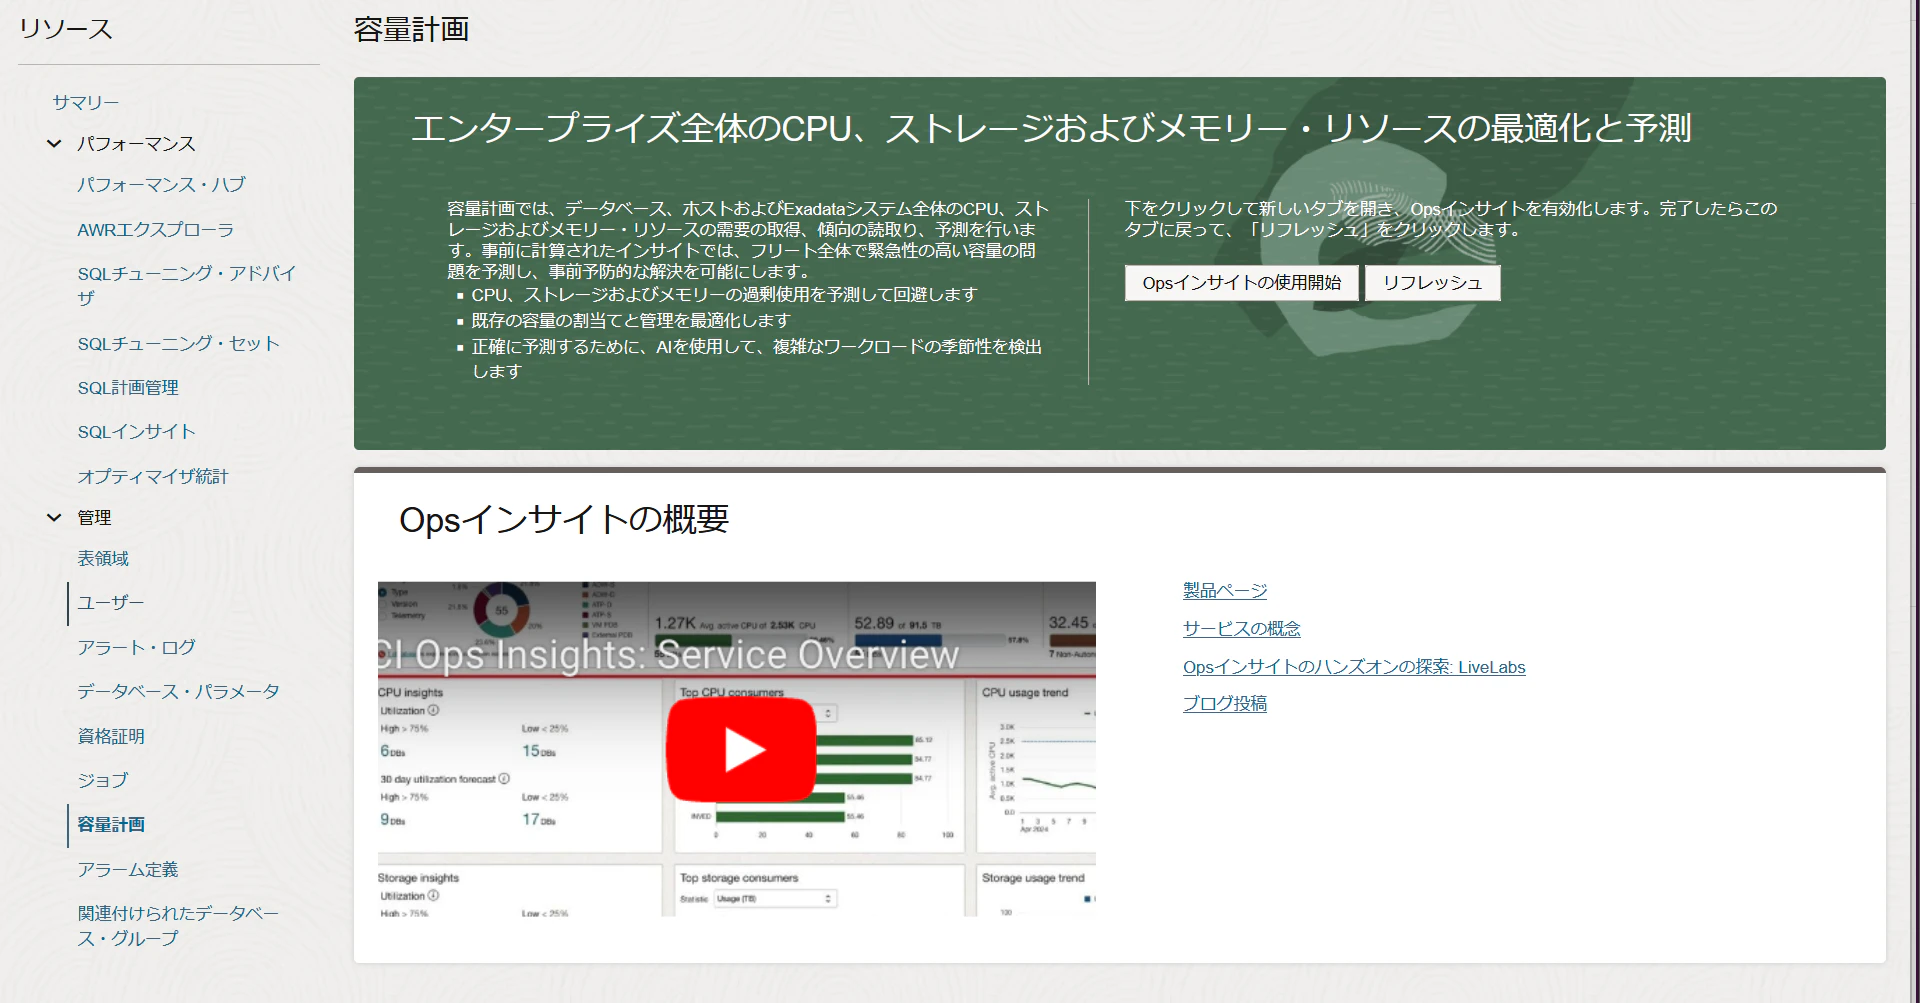Open SQLチューニング・アドバイザ
The height and width of the screenshot is (1003, 1920).
pyautogui.click(x=187, y=285)
